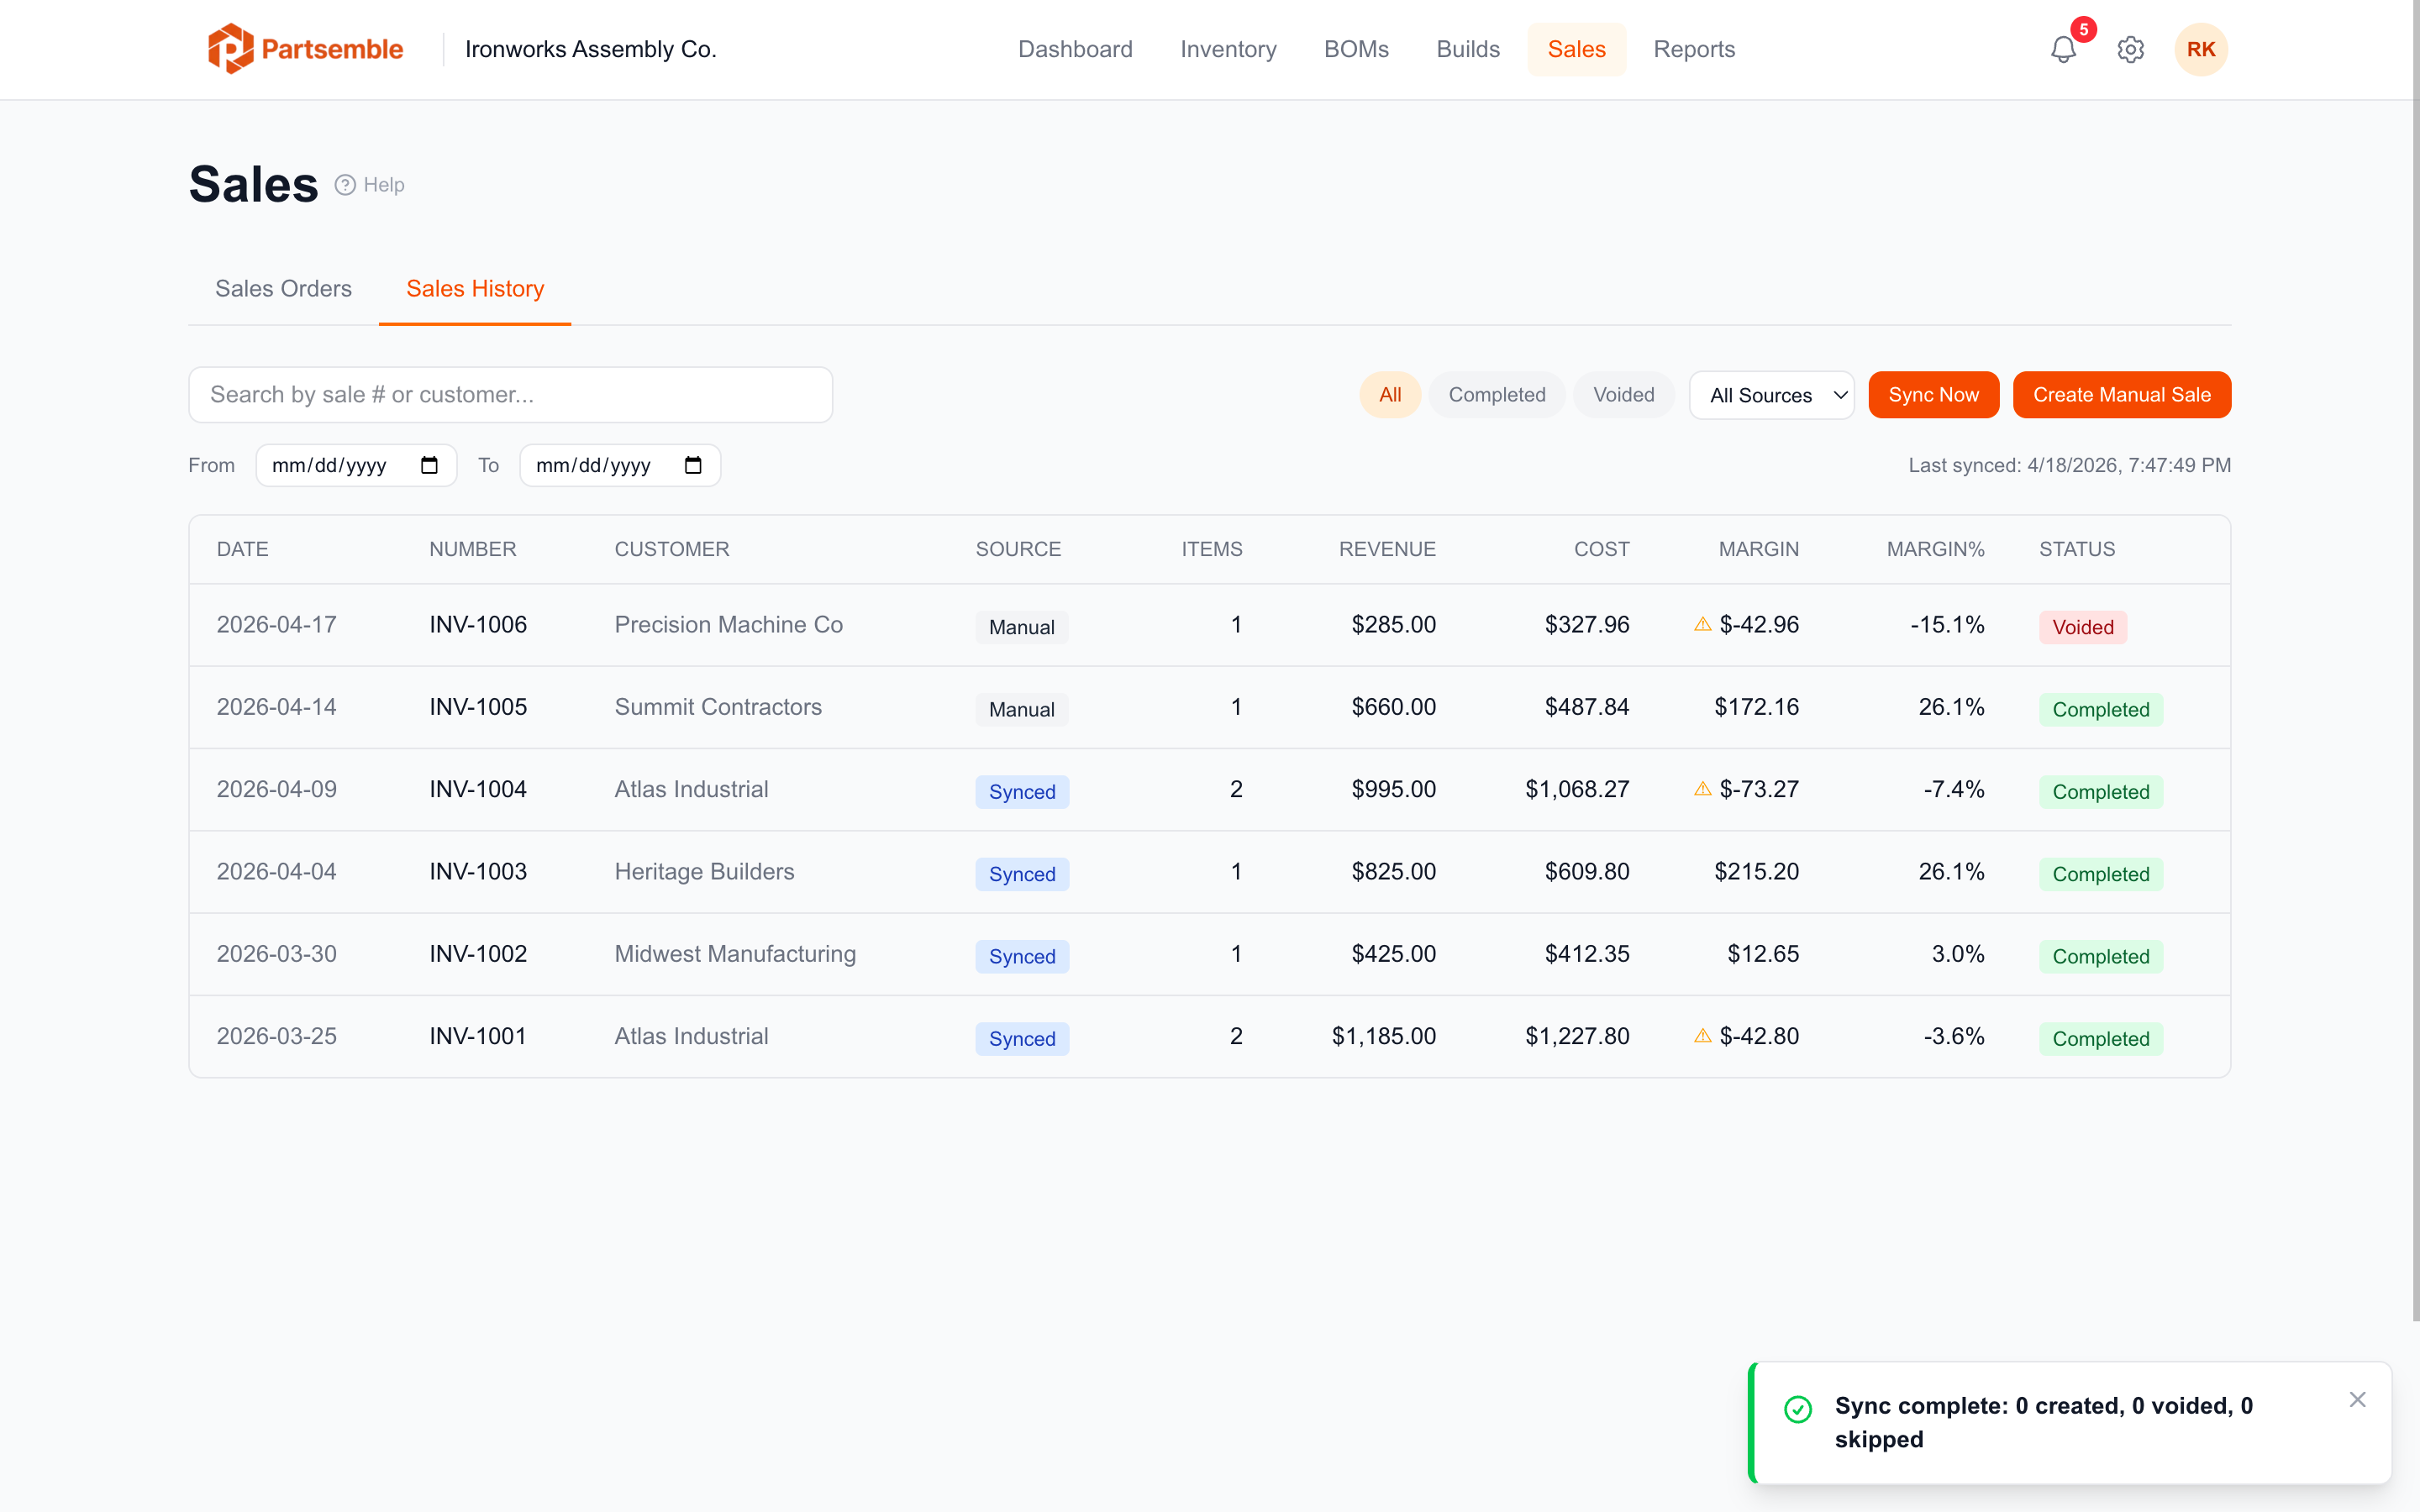This screenshot has width=2420, height=1512.
Task: Open the BOMs nav item
Action: (1356, 49)
